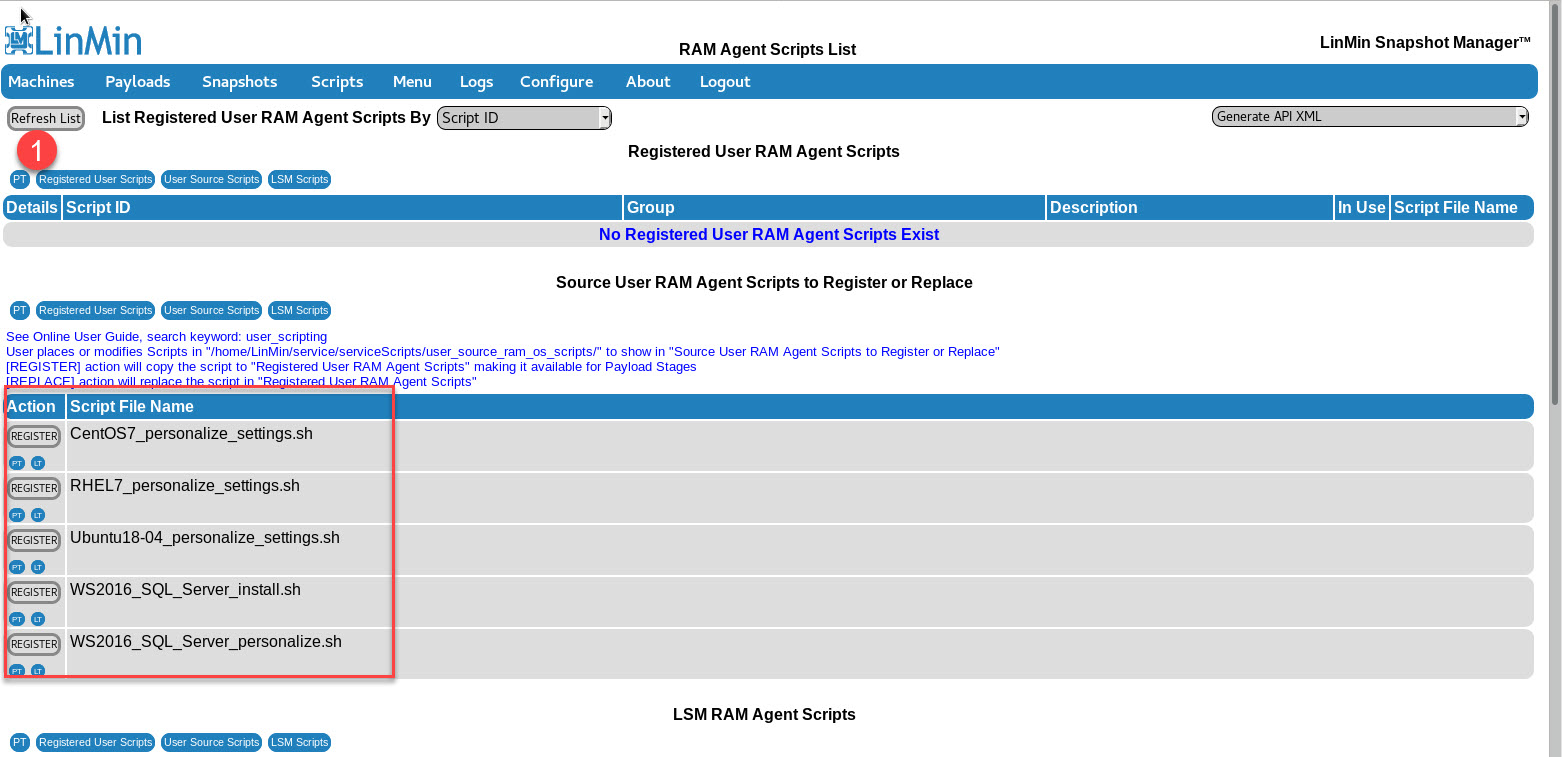Click LT icon in WS2016_SQL_Server_install row
This screenshot has width=1562, height=757.
38,619
